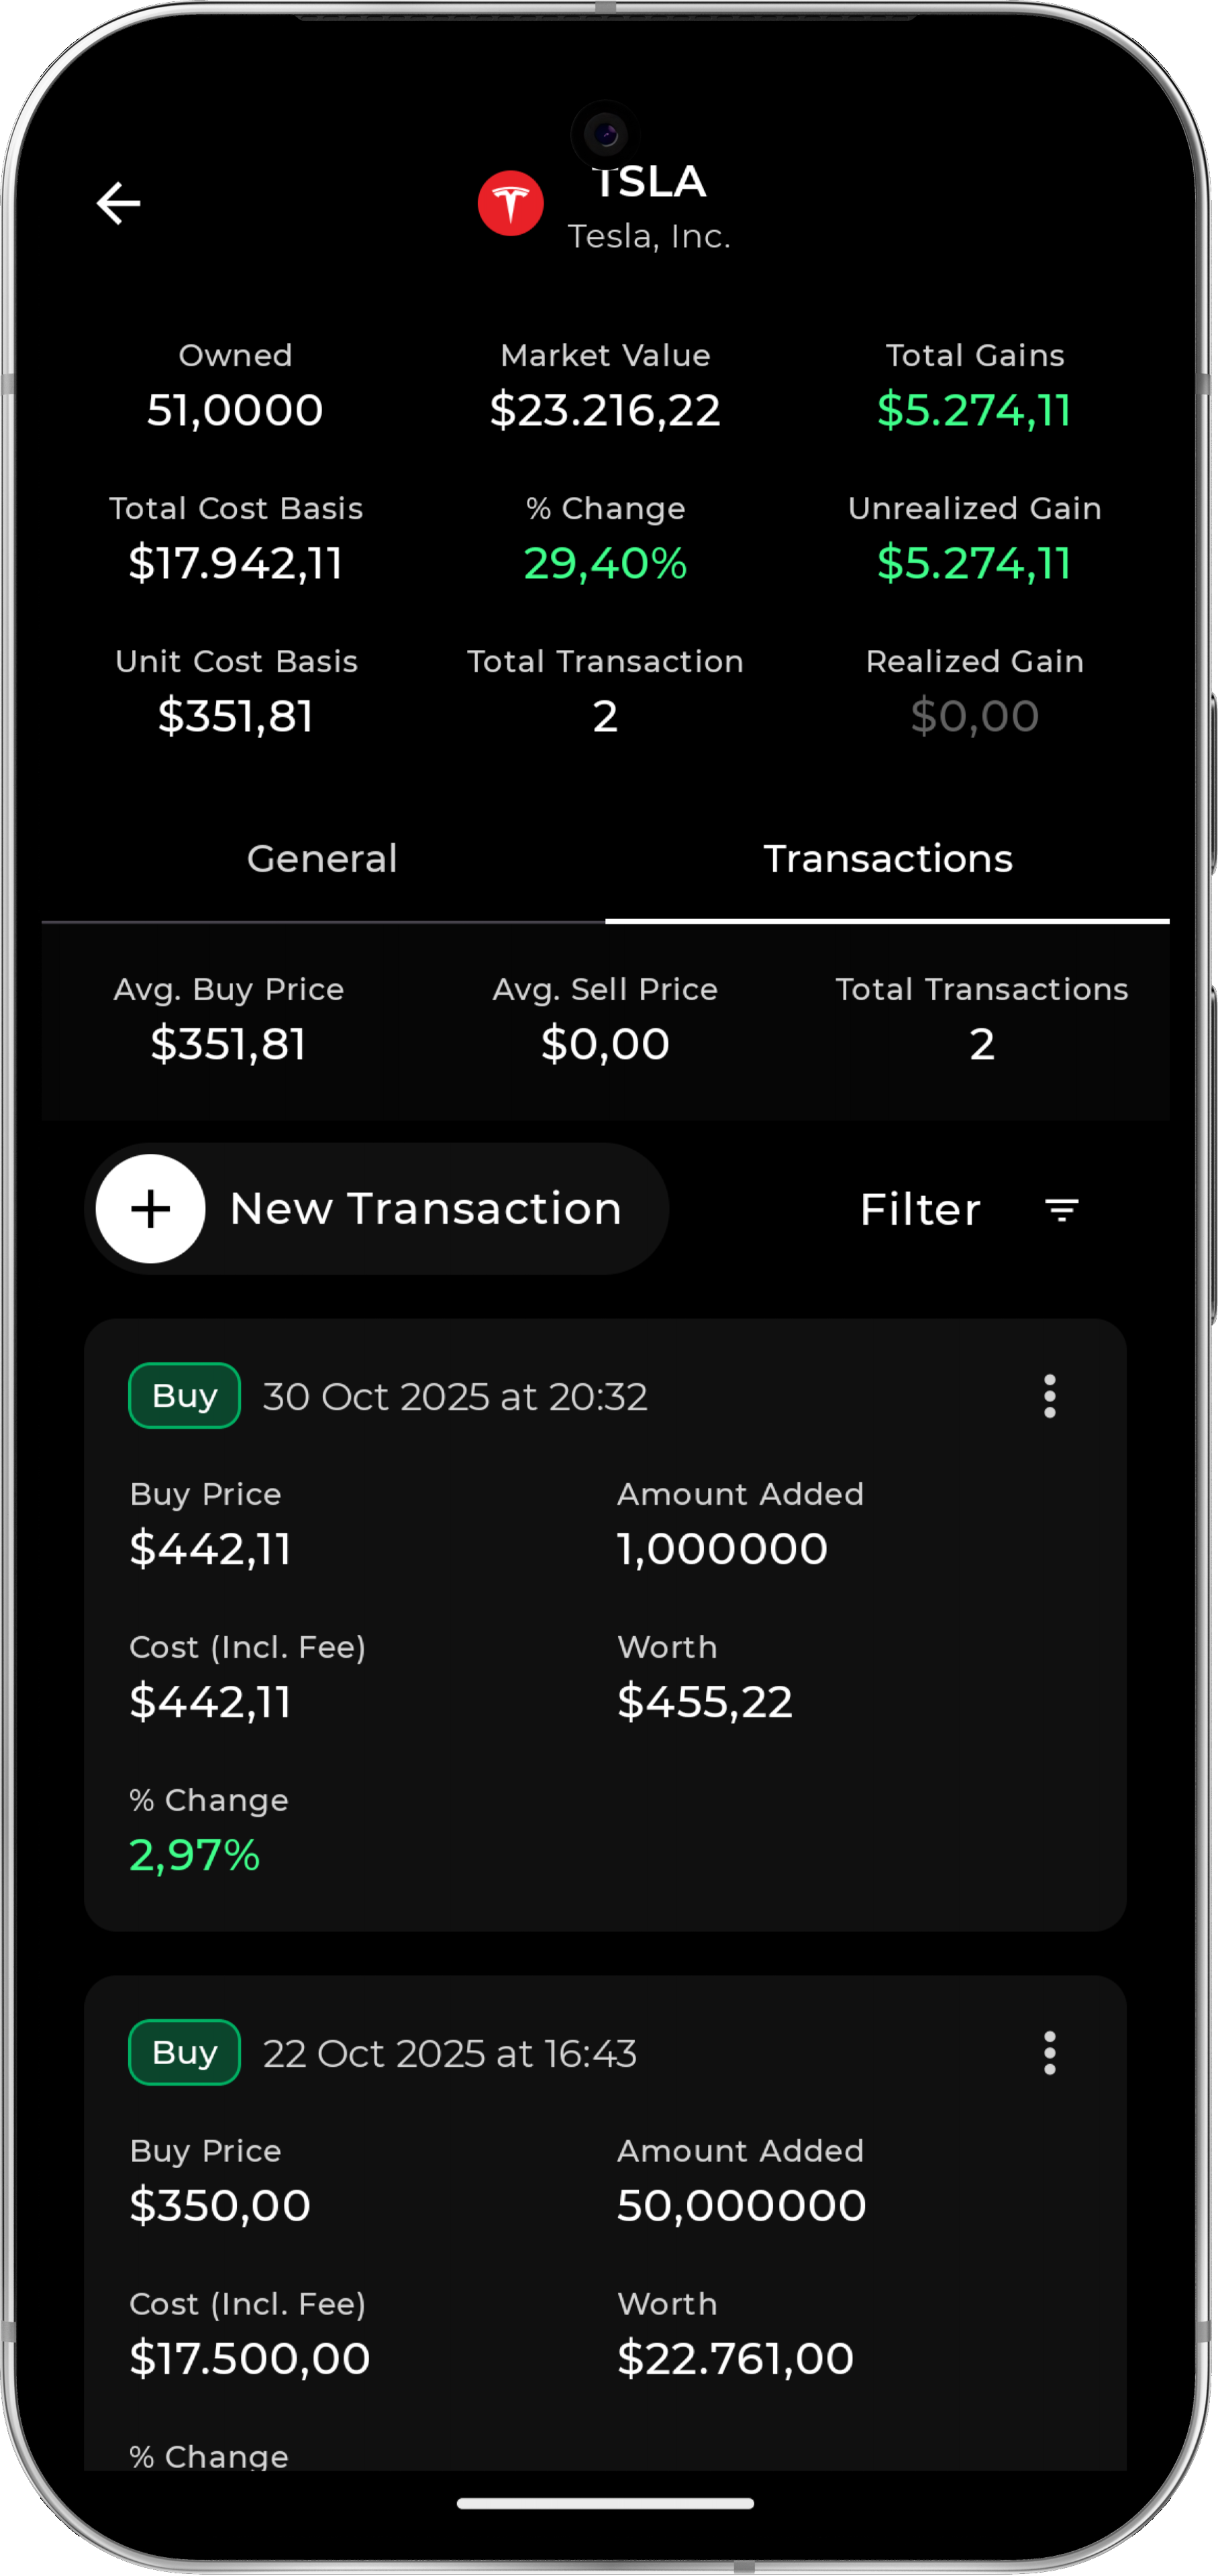1218x2576 pixels.
Task: Tap the Tesla logo icon
Action: point(510,204)
